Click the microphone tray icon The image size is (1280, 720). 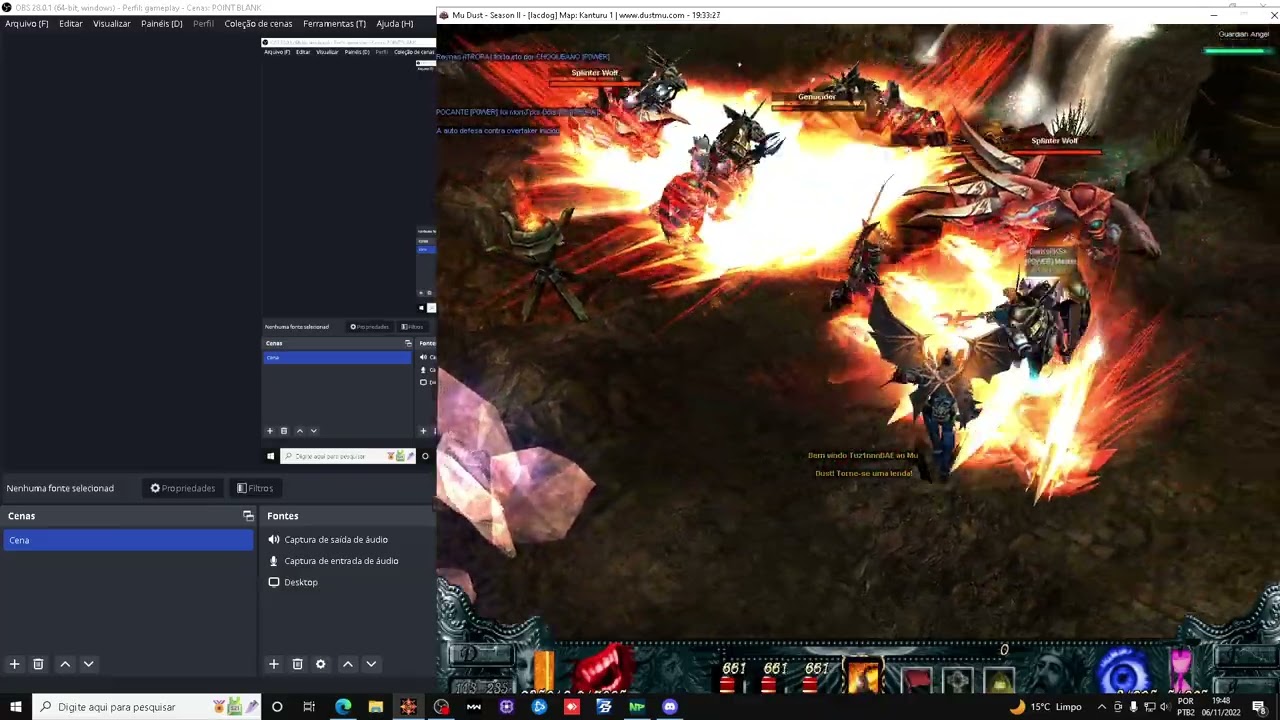[x=1133, y=707]
